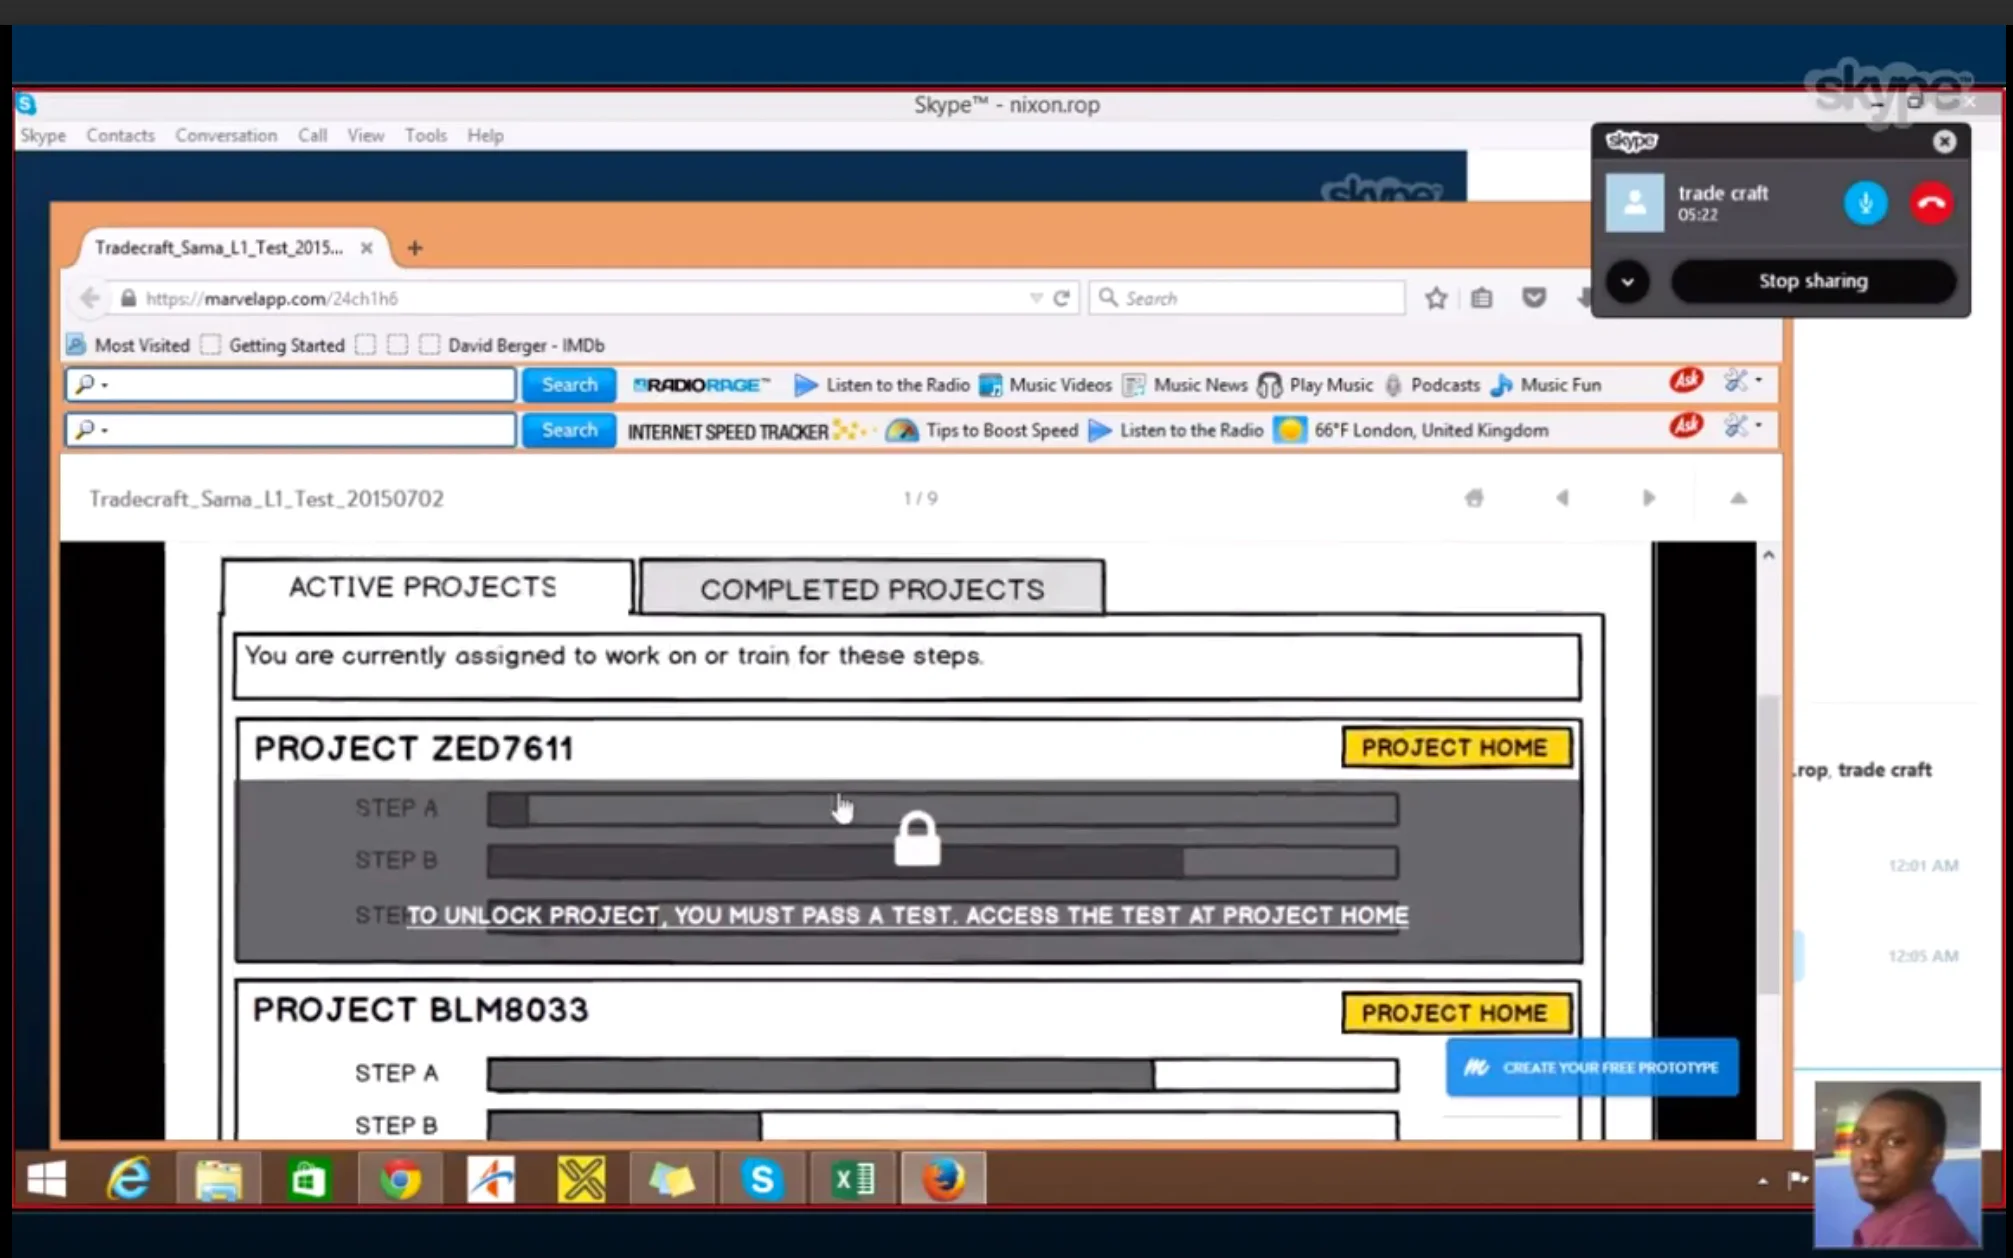This screenshot has height=1258, width=2013.
Task: Open Conversation menu
Action: pyautogui.click(x=226, y=135)
